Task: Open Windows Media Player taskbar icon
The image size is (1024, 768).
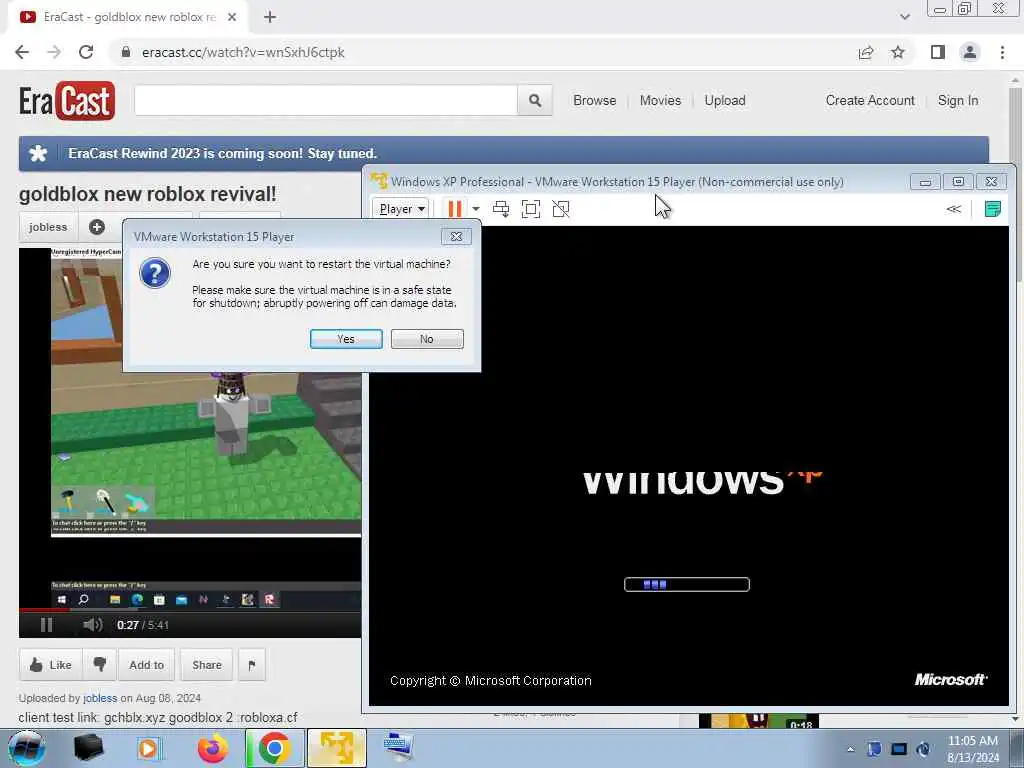Action: click(149, 748)
